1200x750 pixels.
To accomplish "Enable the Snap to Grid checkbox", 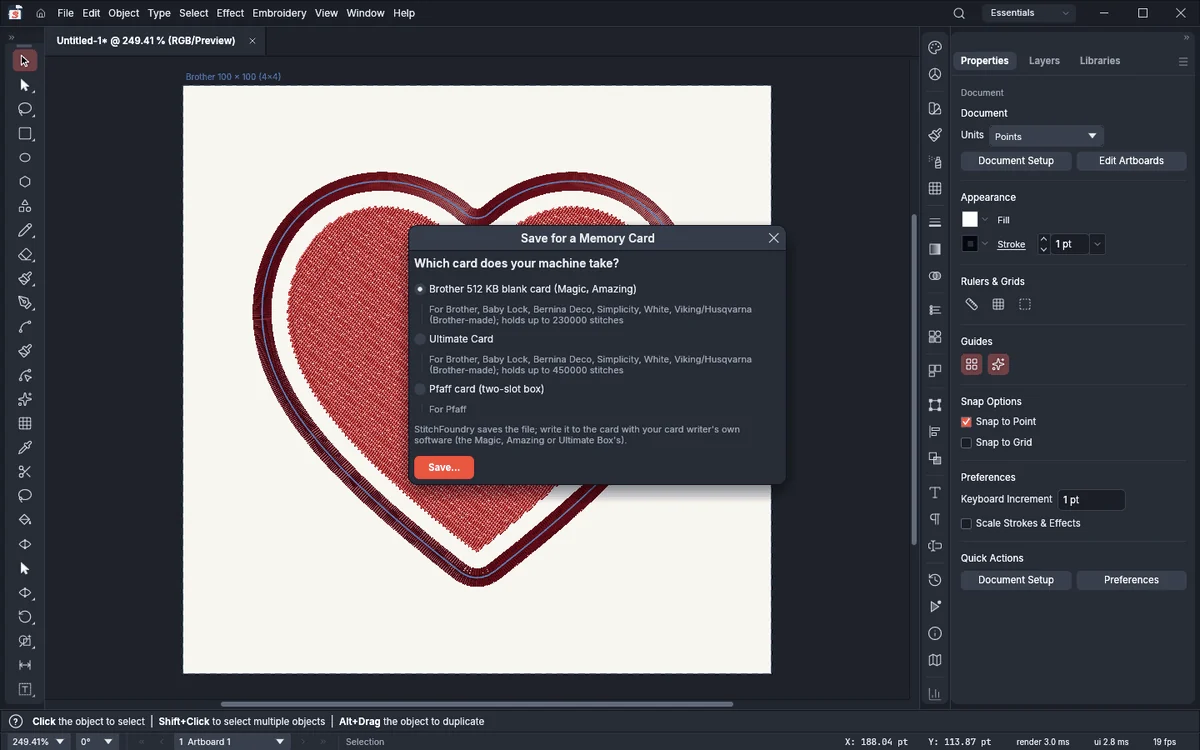I will click(966, 443).
